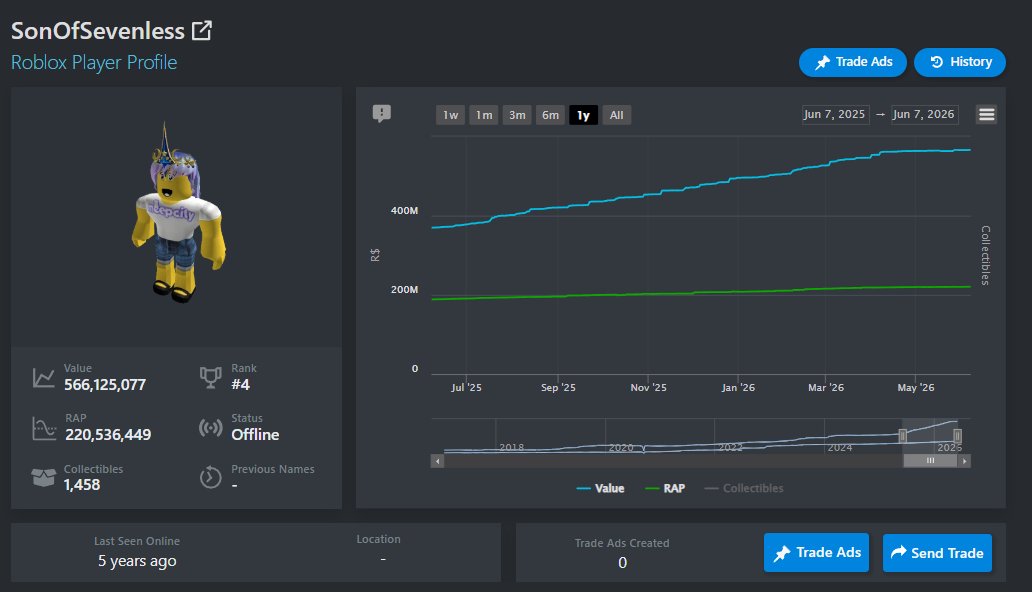Click the navigator left range handle

(x=902, y=435)
